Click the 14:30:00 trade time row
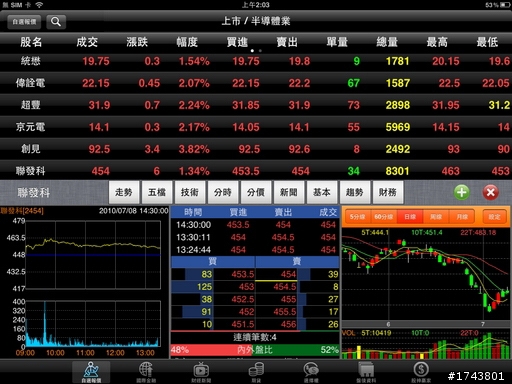The width and height of the screenshot is (512, 384). pyautogui.click(x=255, y=225)
